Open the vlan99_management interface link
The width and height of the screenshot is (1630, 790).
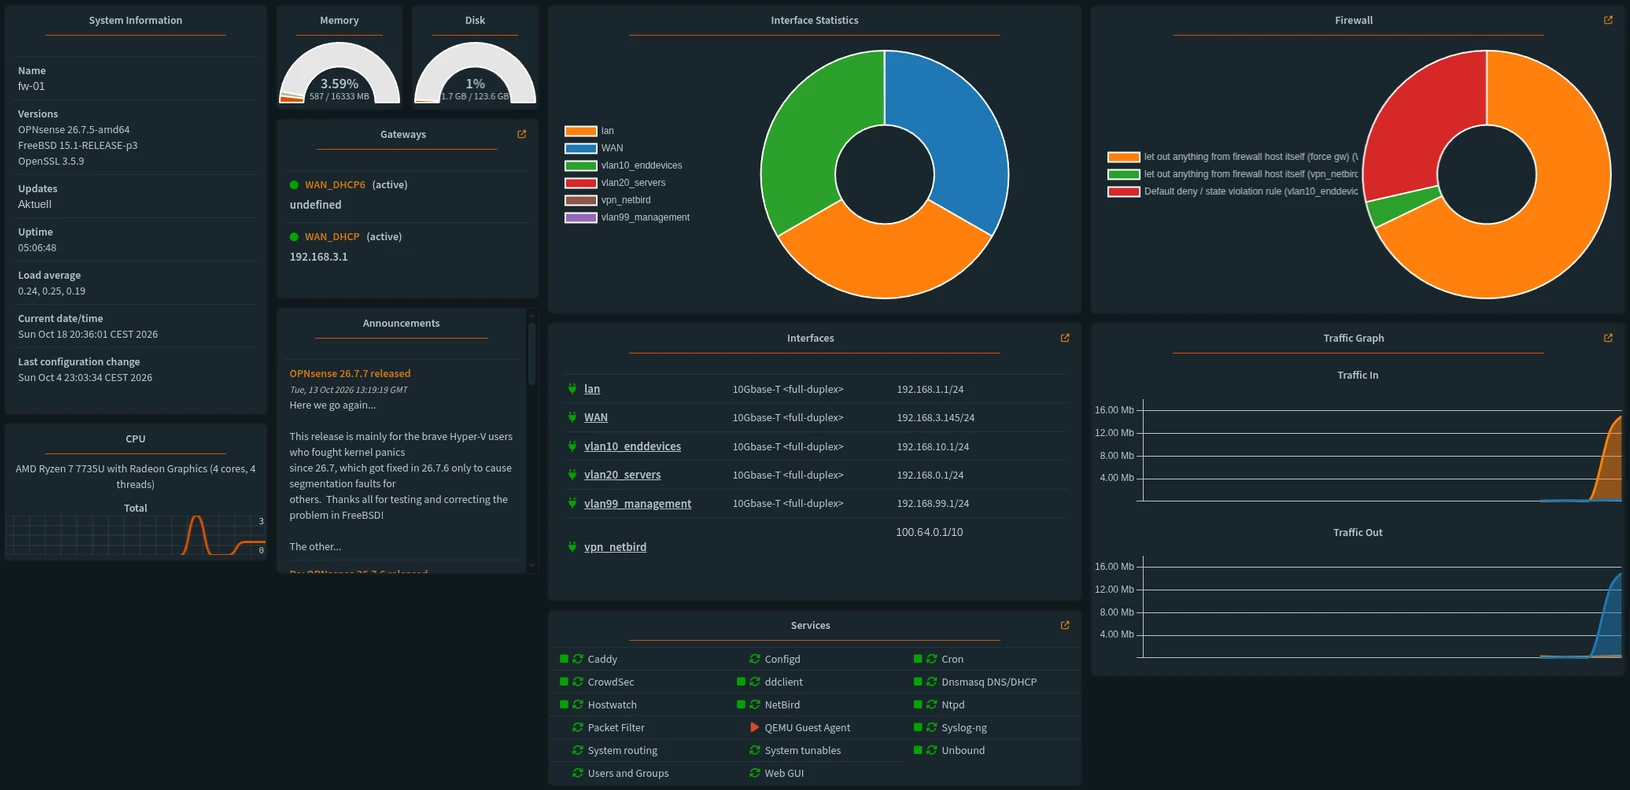tap(638, 504)
